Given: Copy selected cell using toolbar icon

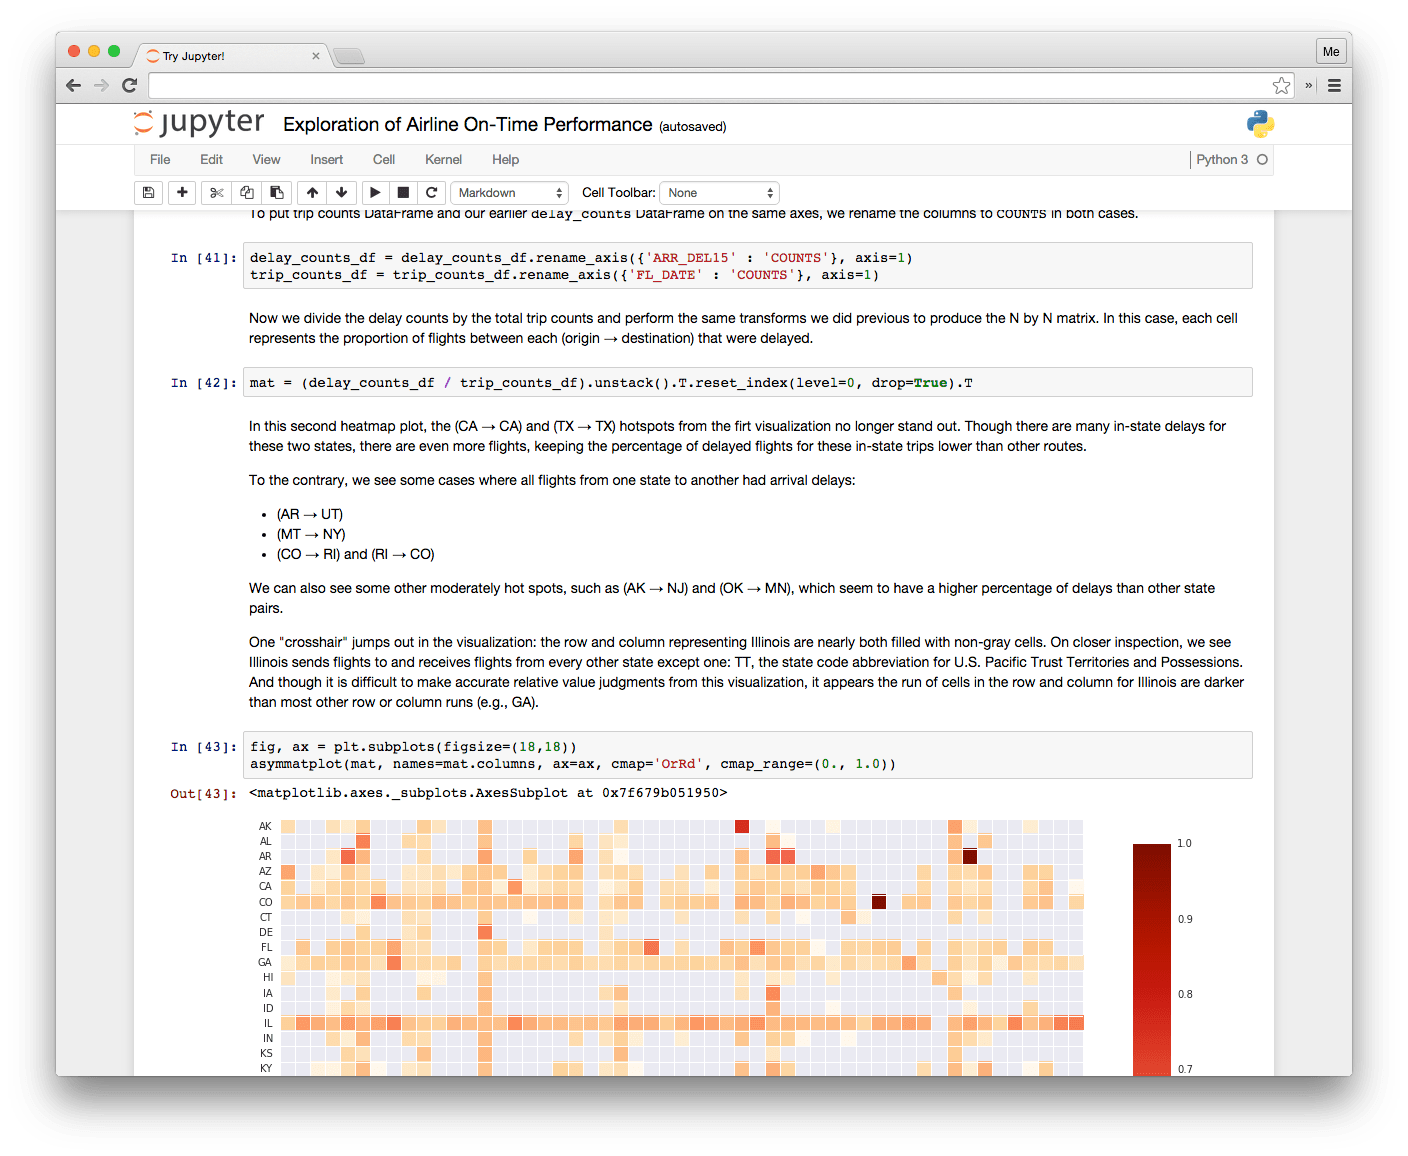Looking at the screenshot, I should 246,193.
